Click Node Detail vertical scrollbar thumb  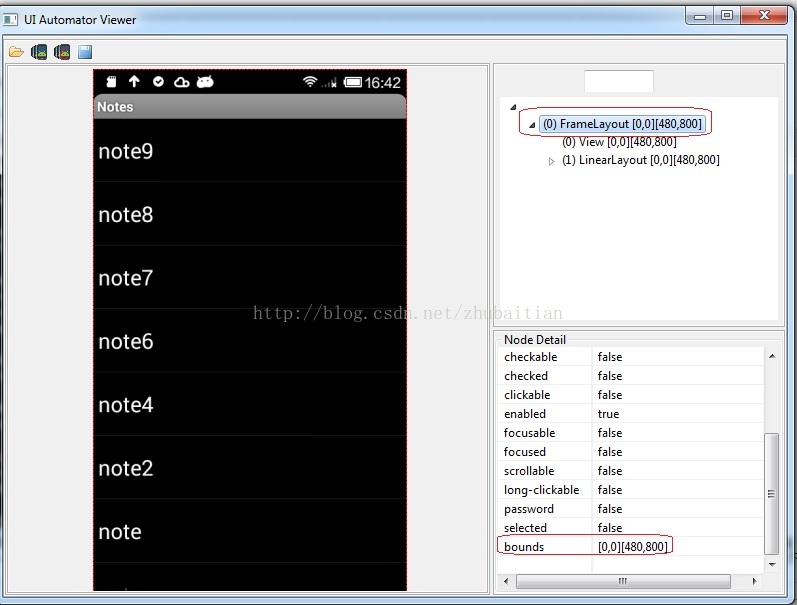[772, 493]
